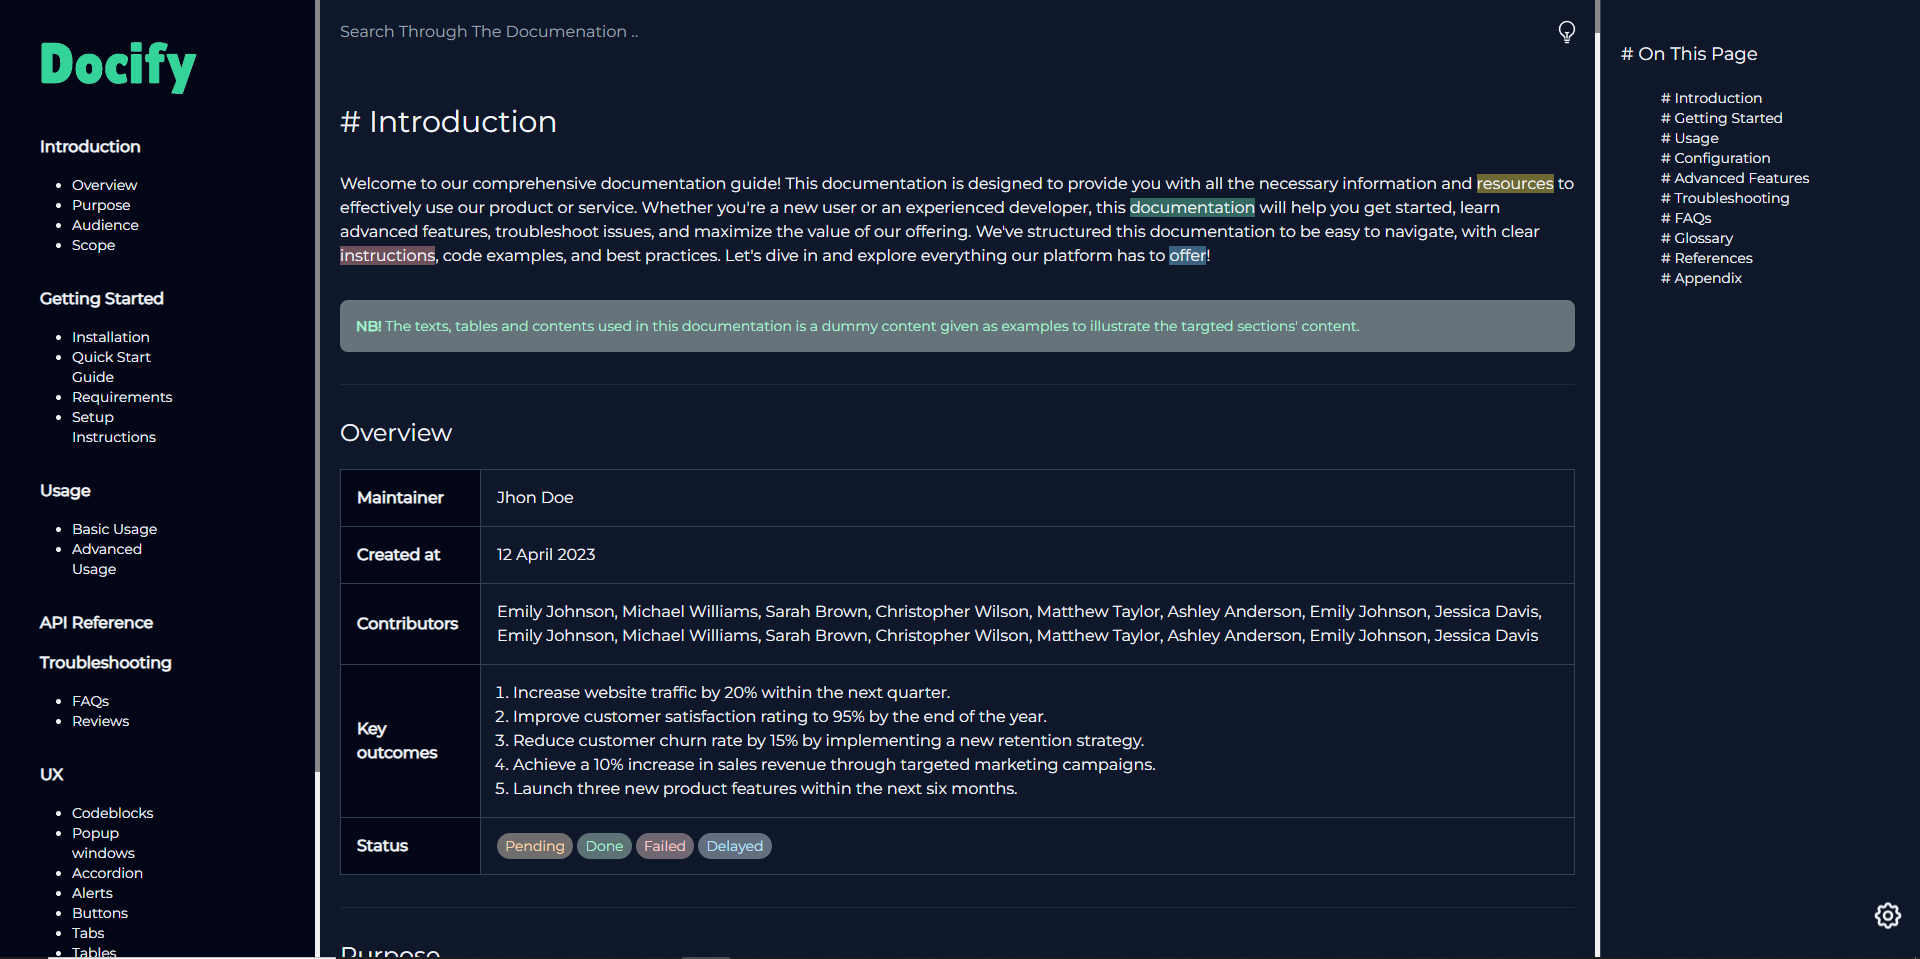
Task: Open the settings gear at bottom right
Action: (x=1887, y=915)
